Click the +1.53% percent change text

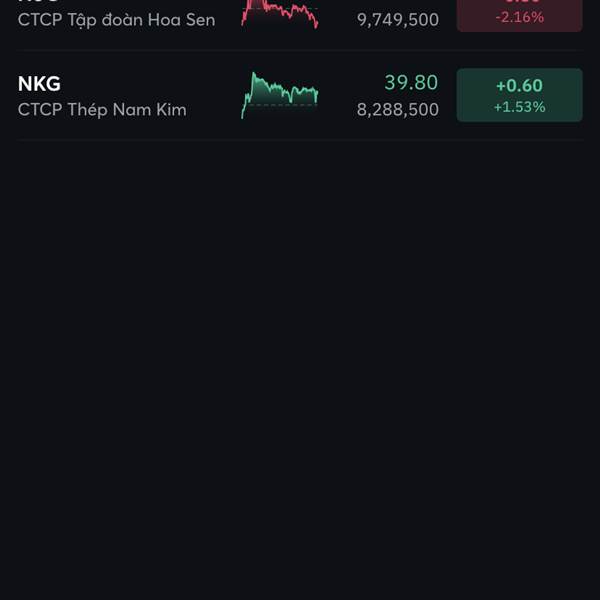click(520, 107)
